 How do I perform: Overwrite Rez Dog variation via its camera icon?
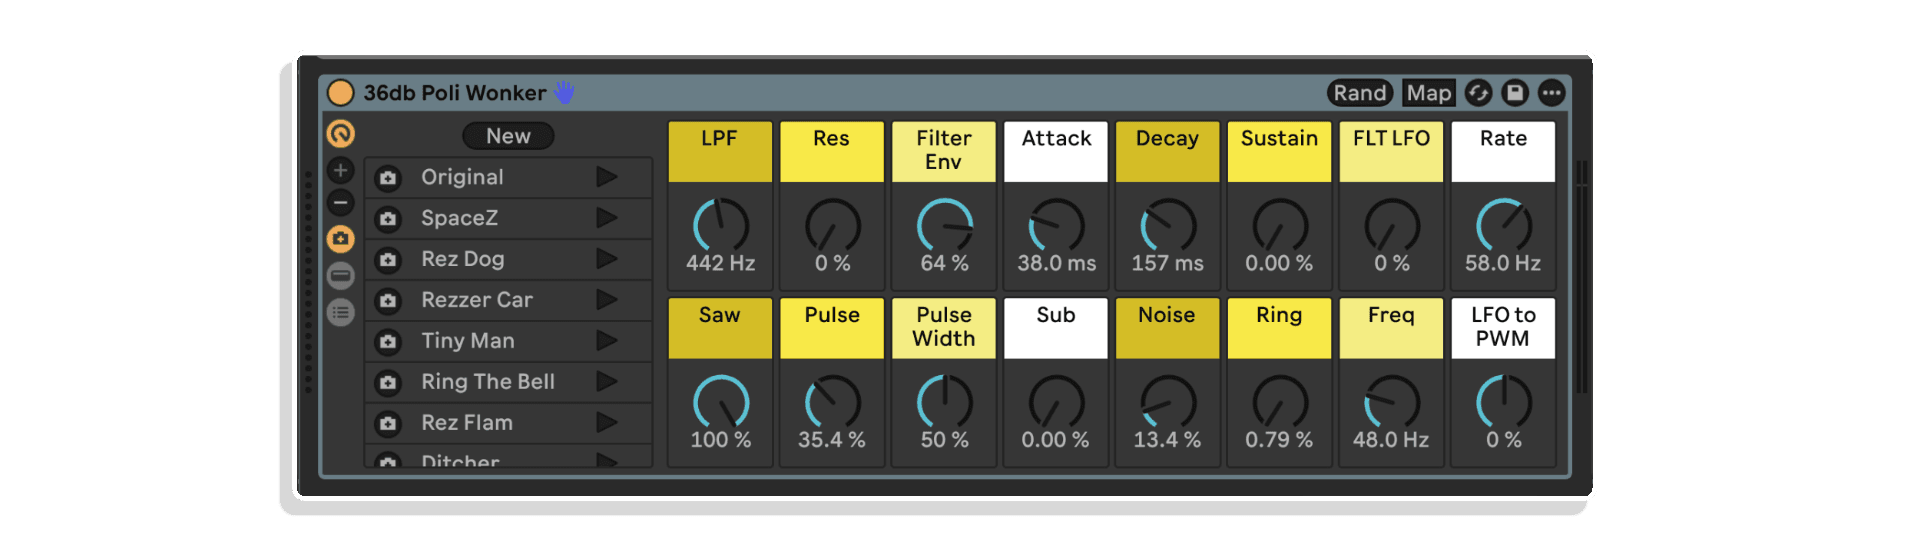coord(388,260)
